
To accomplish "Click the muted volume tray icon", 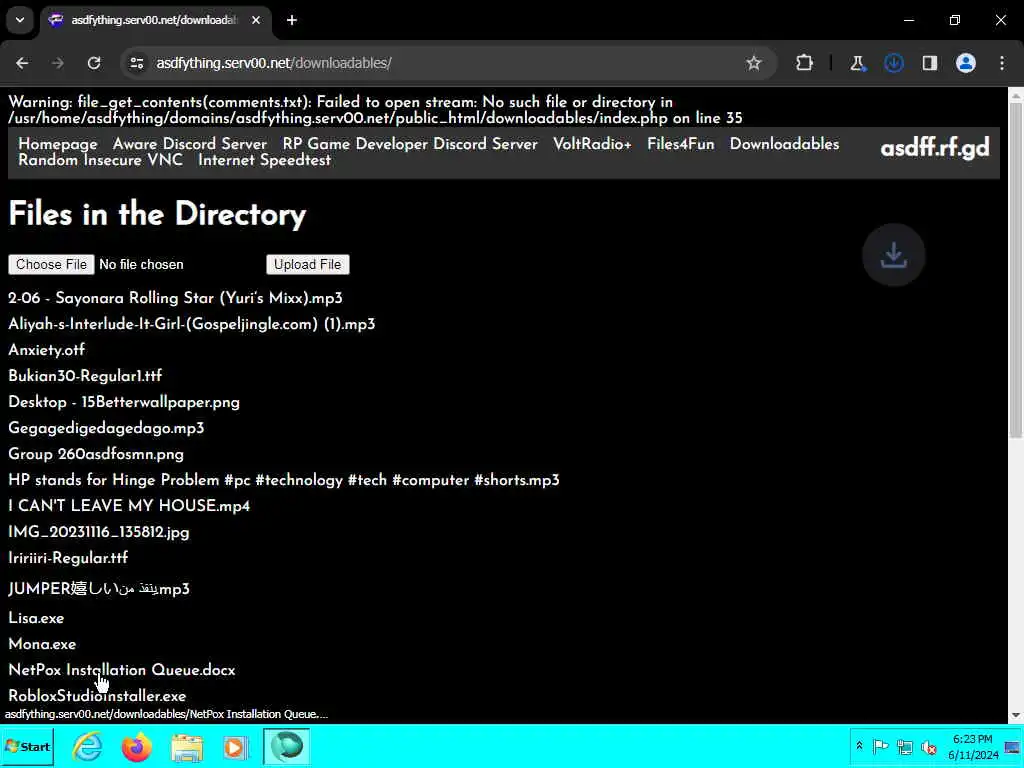I will 929,746.
